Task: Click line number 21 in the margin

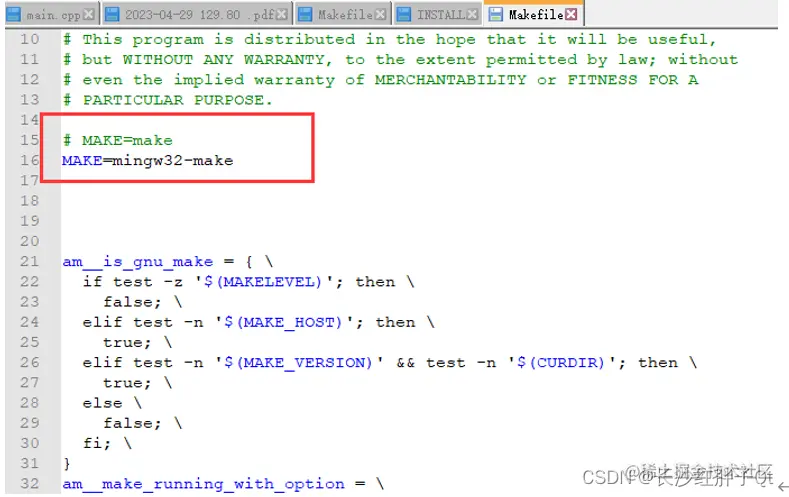Action: pyautogui.click(x=30, y=262)
